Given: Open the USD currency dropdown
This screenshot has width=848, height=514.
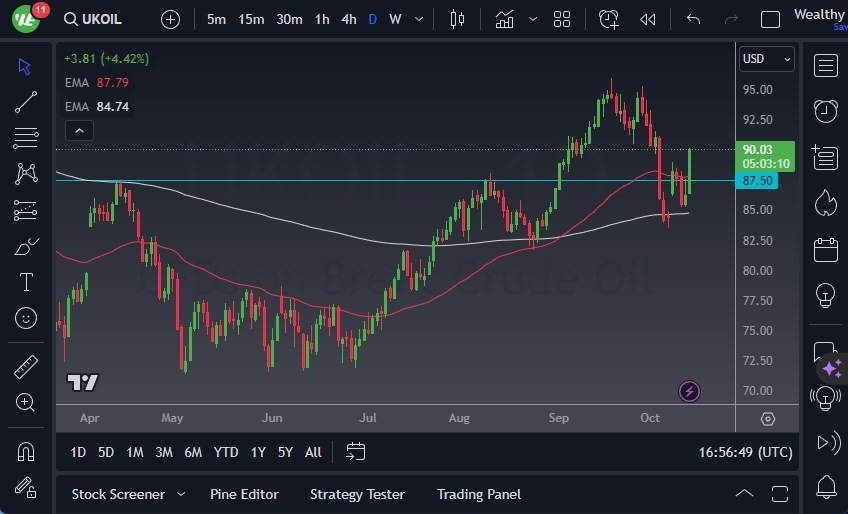Looking at the screenshot, I should pyautogui.click(x=767, y=59).
